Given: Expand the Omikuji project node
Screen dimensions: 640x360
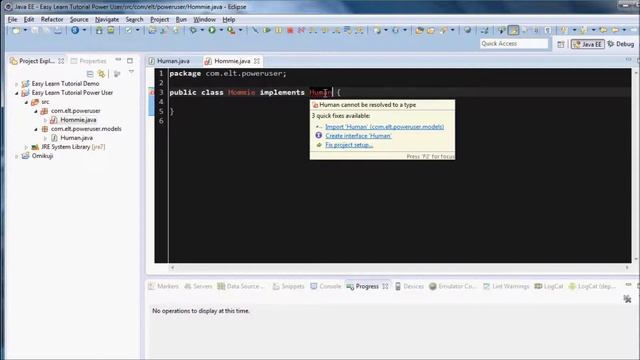Looking at the screenshot, I should click(x=17, y=156).
